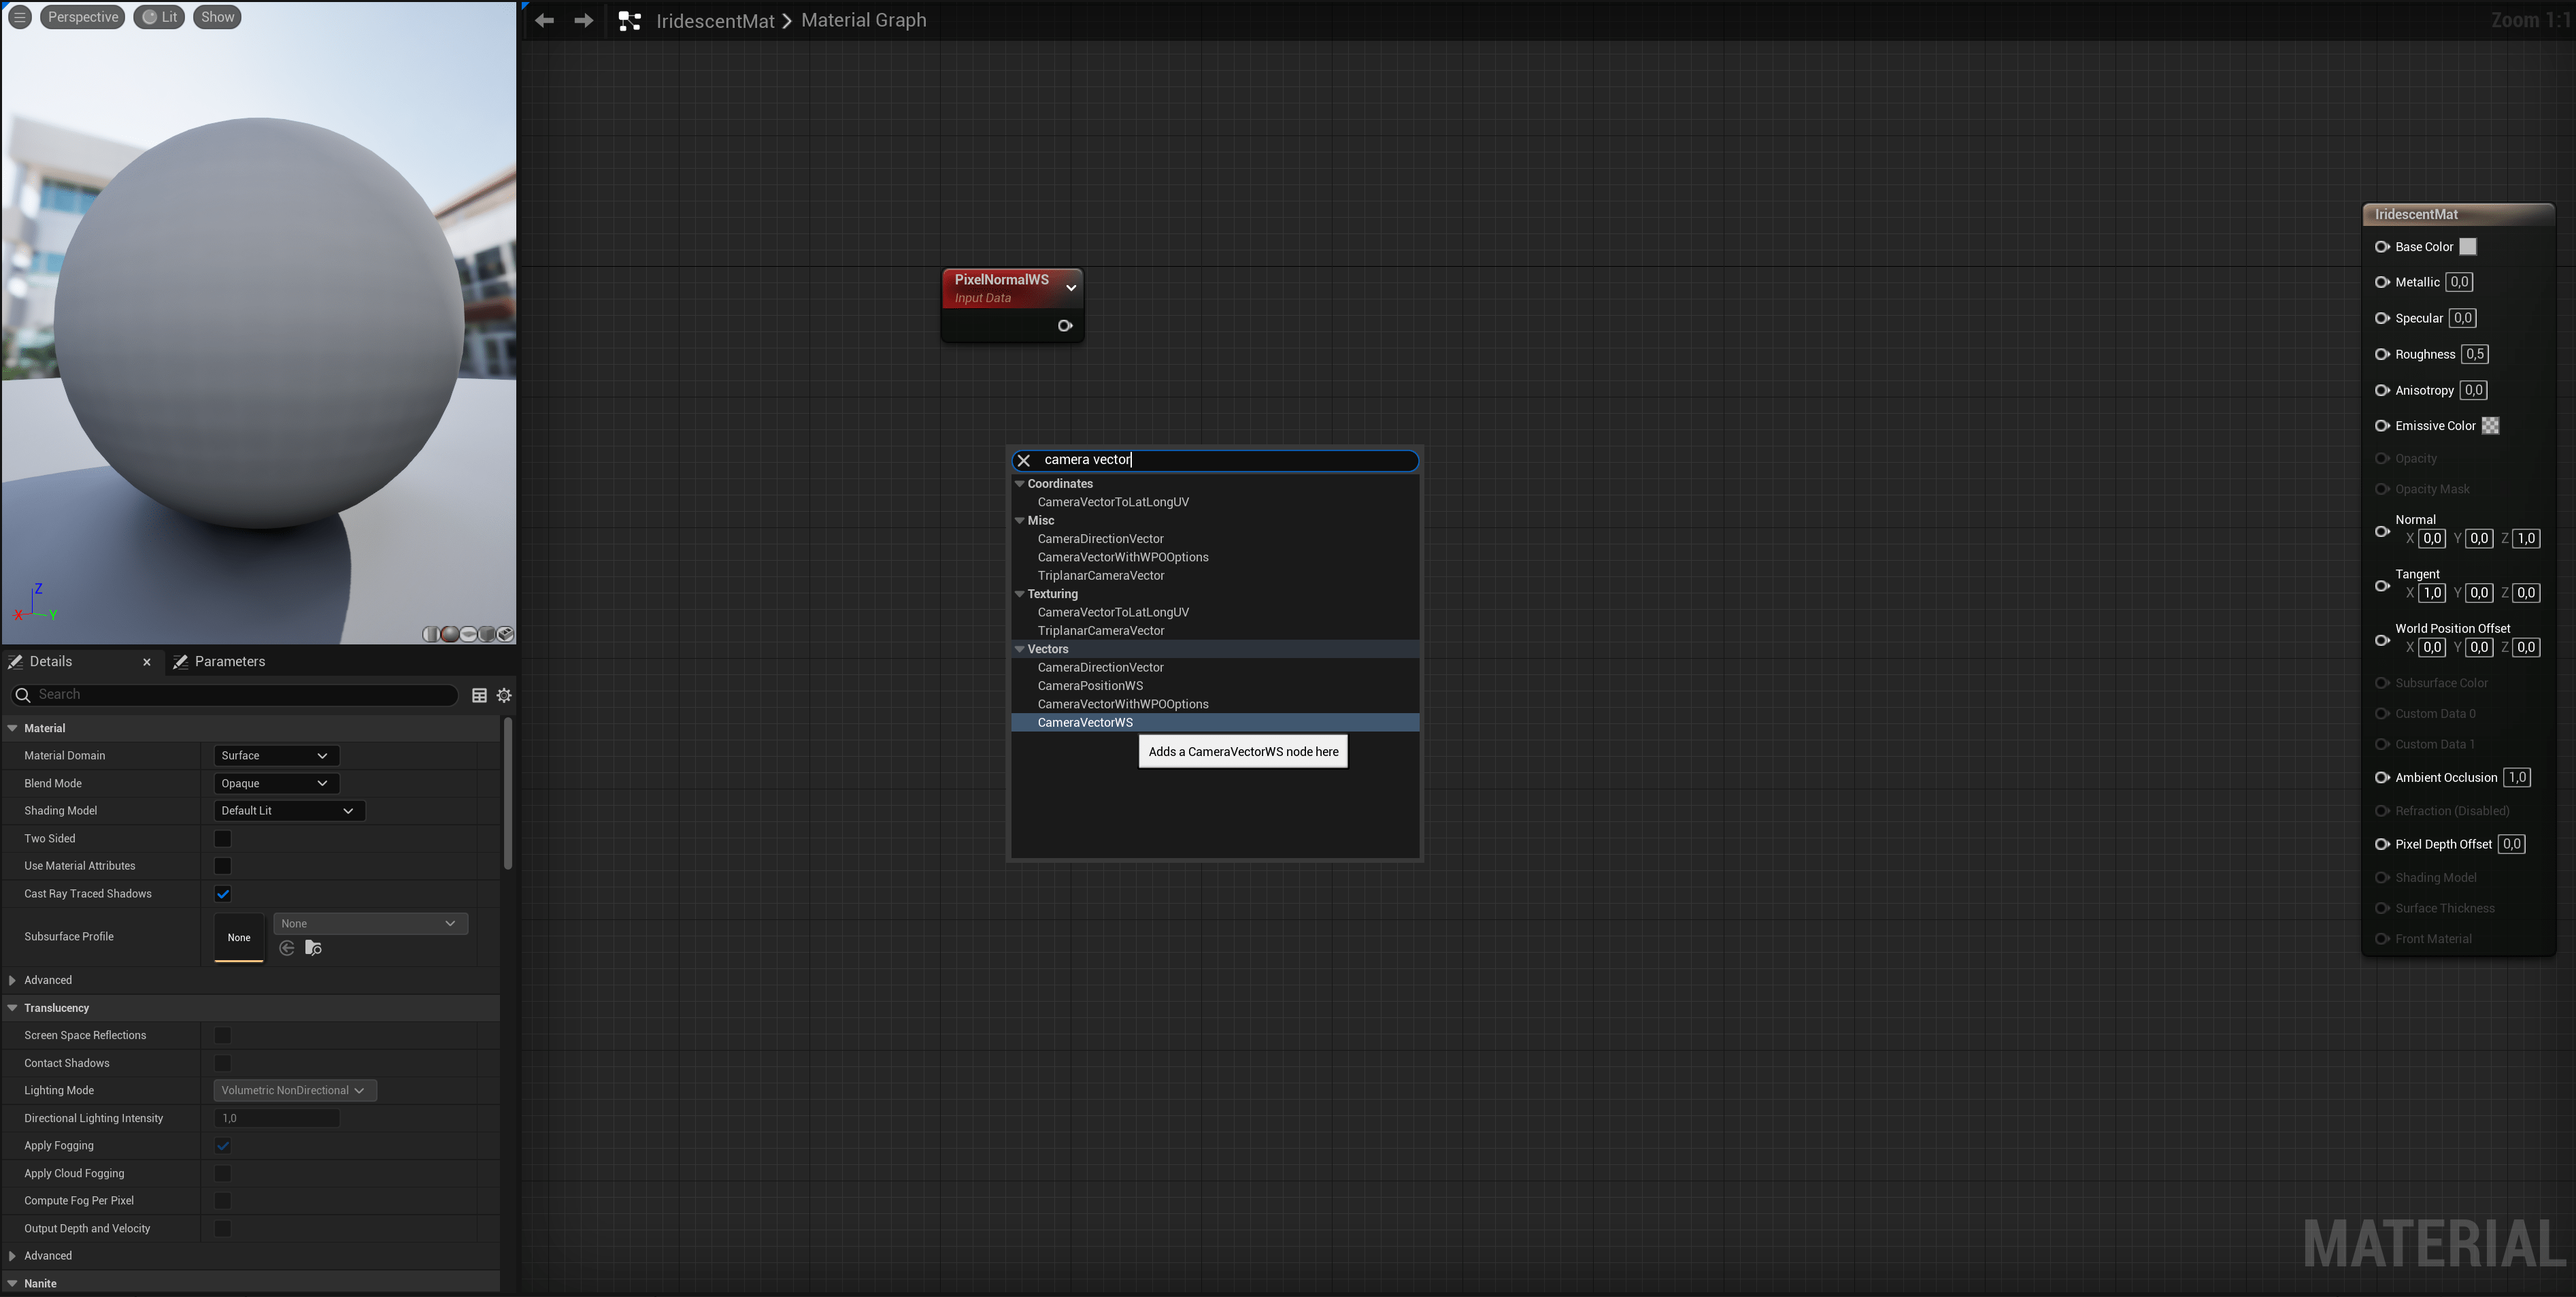Open details panel settings gear
This screenshot has height=1297, width=2576.
click(504, 695)
